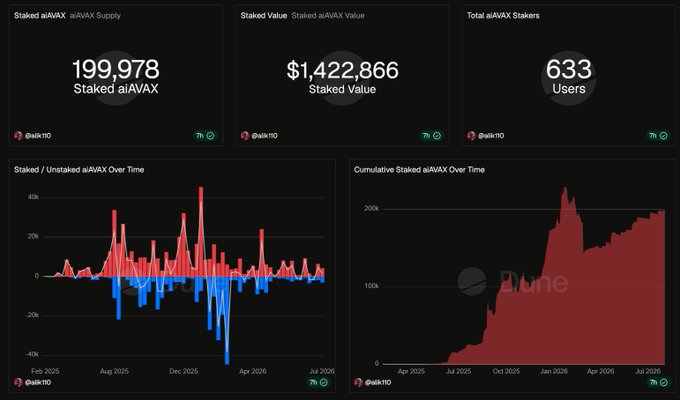Click Feb 2025 label on bar chart
Image resolution: width=680 pixels, height=400 pixels.
(x=45, y=371)
